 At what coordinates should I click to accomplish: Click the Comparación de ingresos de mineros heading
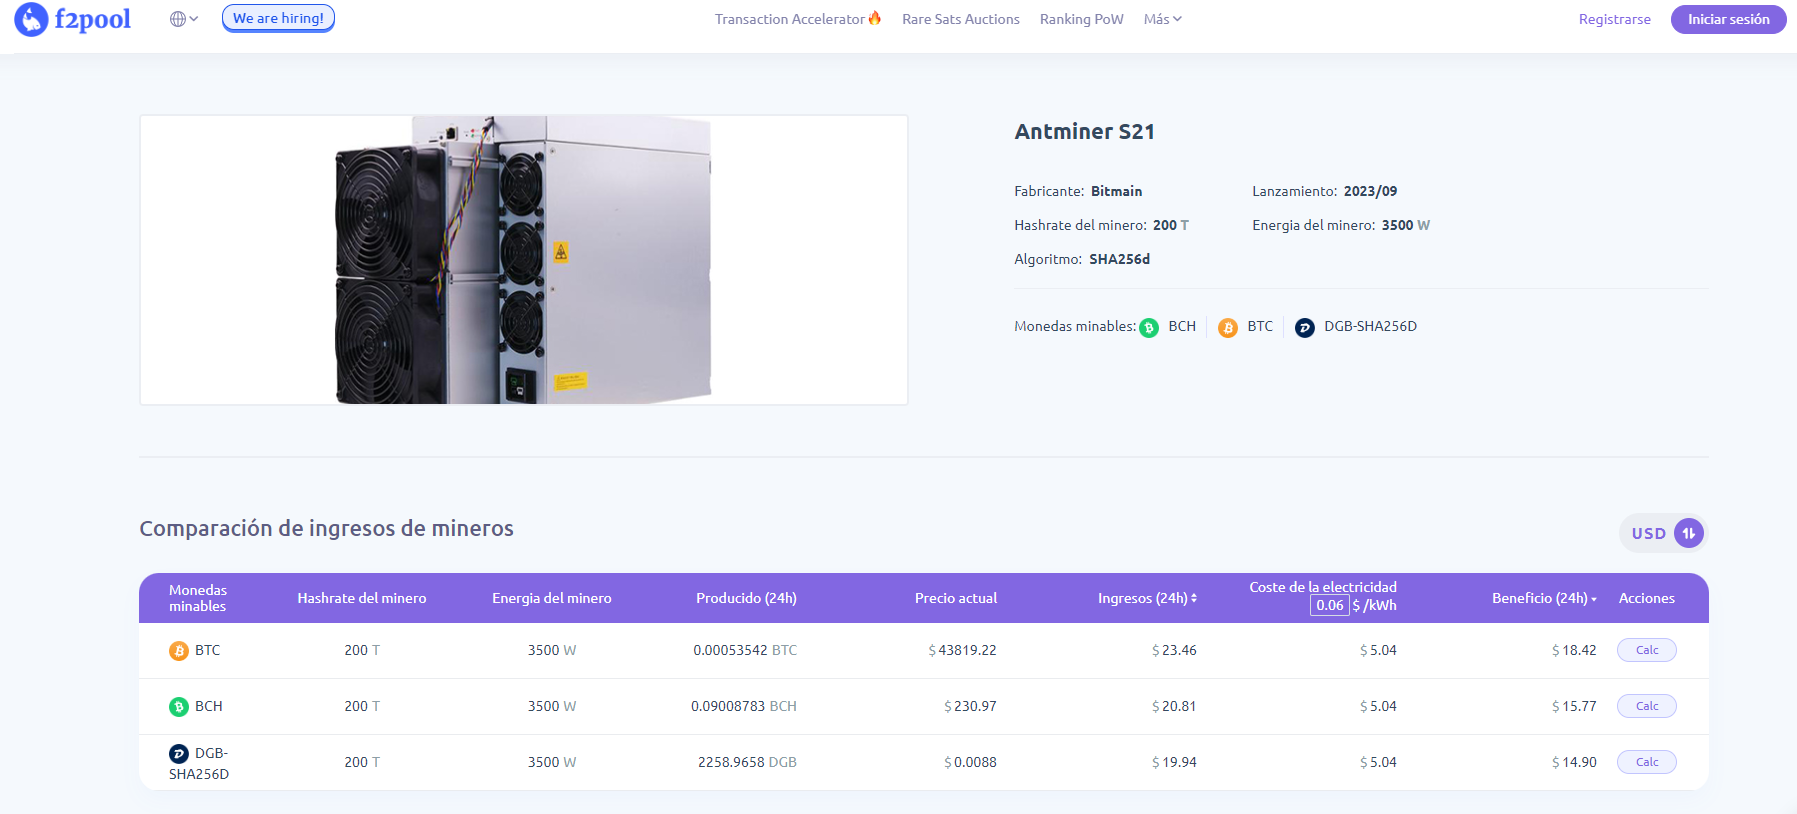(x=326, y=528)
